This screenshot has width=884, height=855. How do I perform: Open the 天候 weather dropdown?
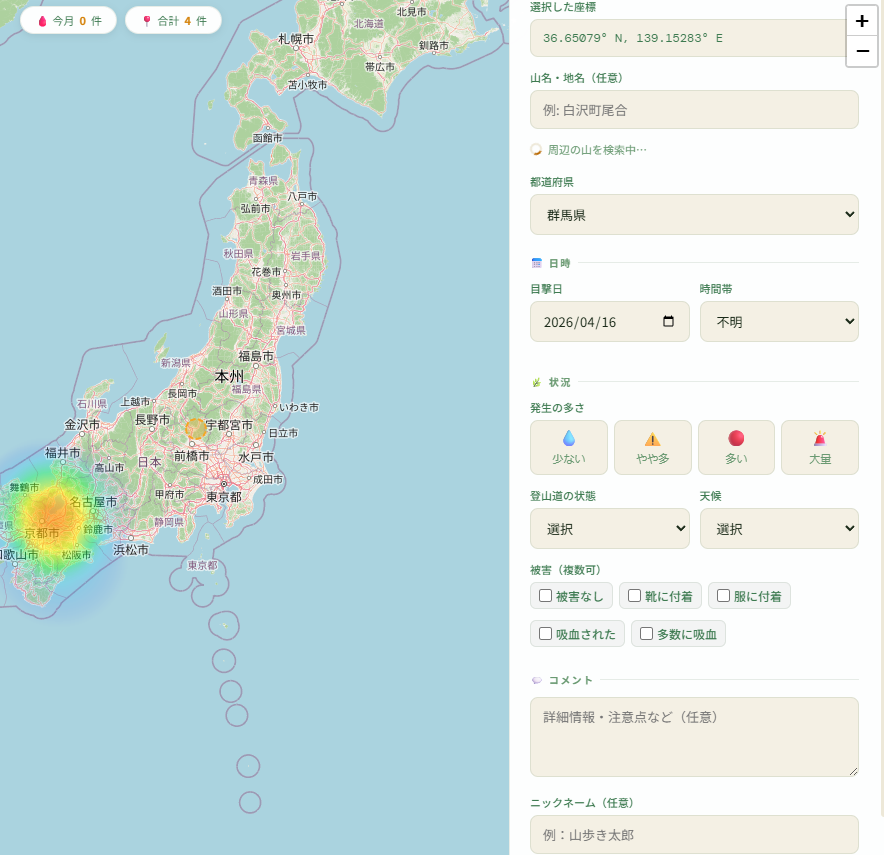(778, 529)
